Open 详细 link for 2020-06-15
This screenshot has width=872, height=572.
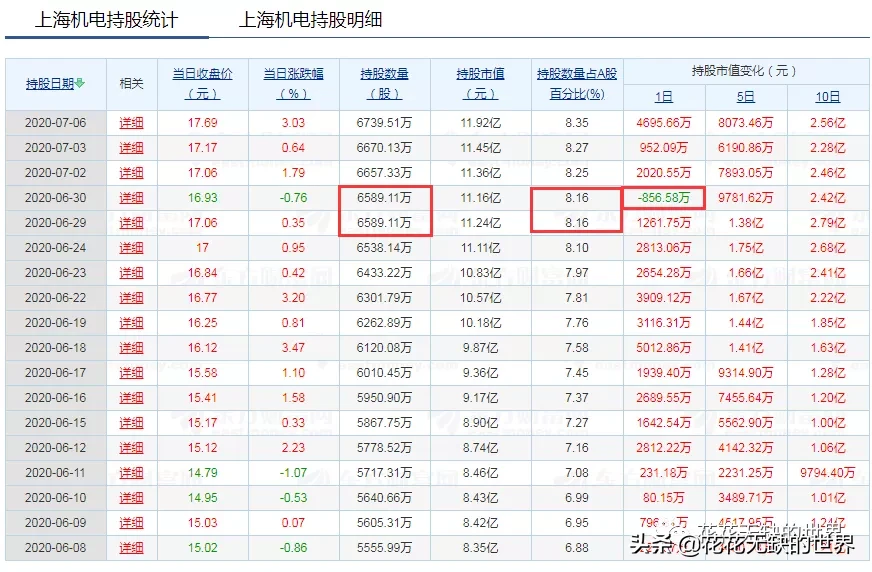(131, 423)
